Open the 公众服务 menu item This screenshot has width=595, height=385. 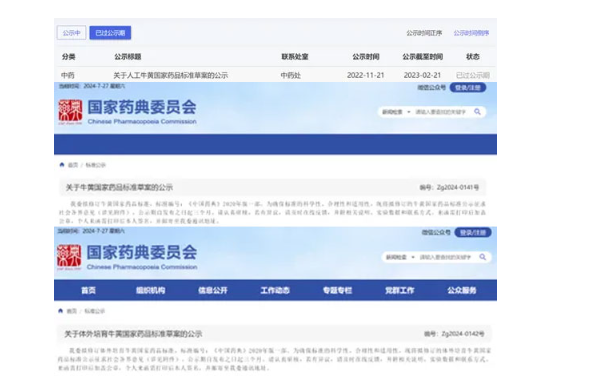pos(462,291)
